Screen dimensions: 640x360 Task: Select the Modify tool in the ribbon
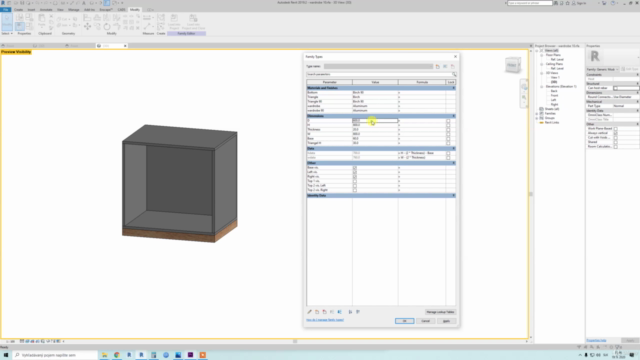(7, 22)
